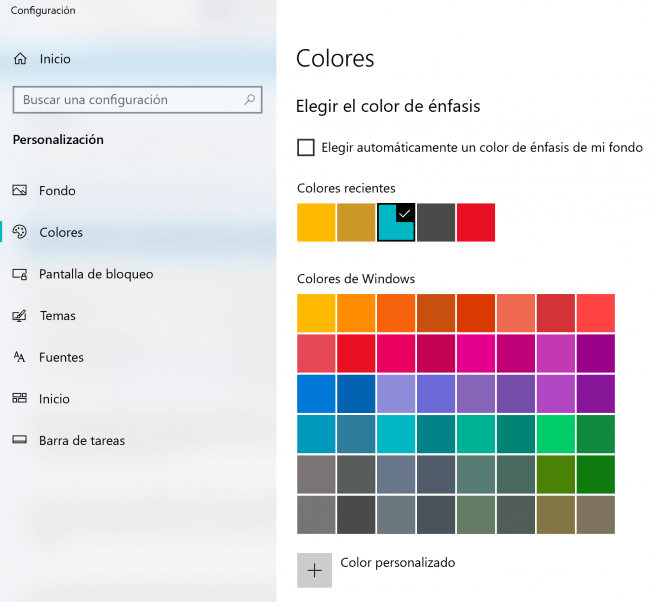
Task: Click the home icon next to Inicio
Action: [20, 59]
